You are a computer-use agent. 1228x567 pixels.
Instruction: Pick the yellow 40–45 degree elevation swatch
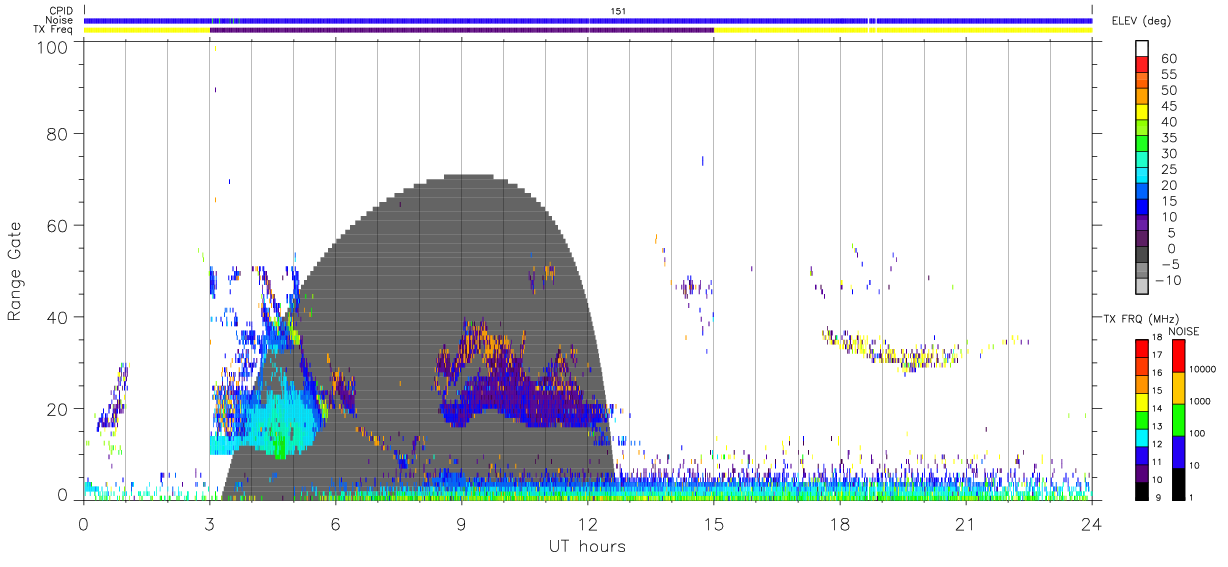(1141, 113)
